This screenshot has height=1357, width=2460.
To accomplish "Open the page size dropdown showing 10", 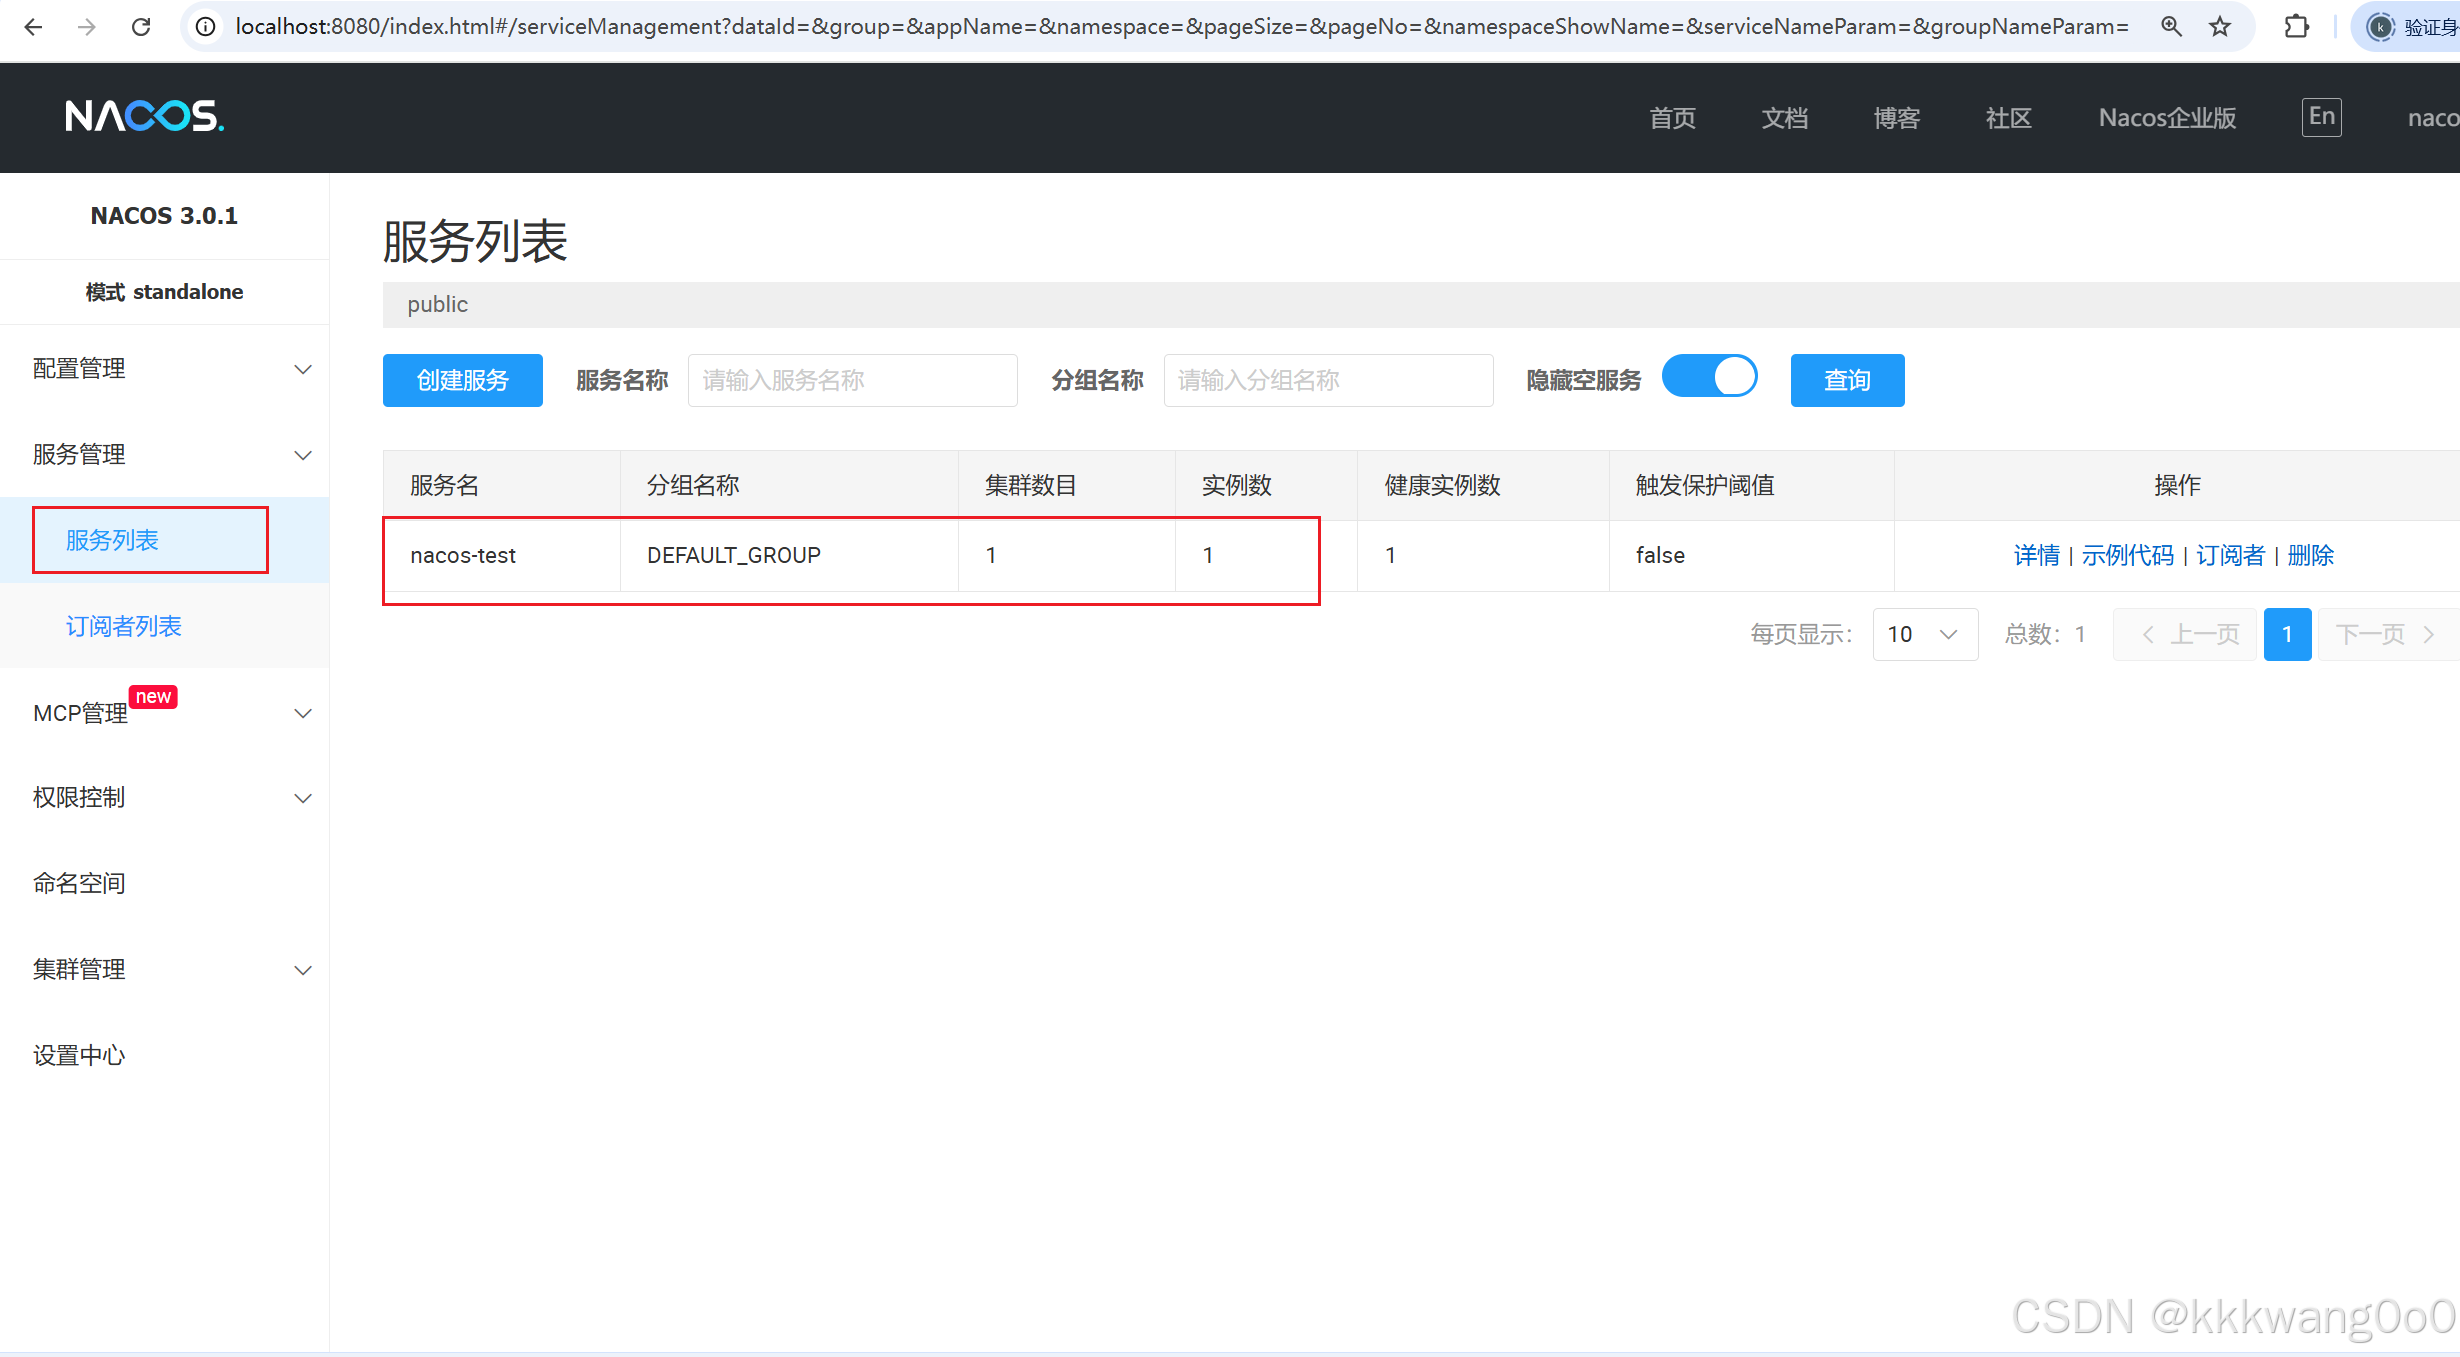I will click(x=1924, y=634).
